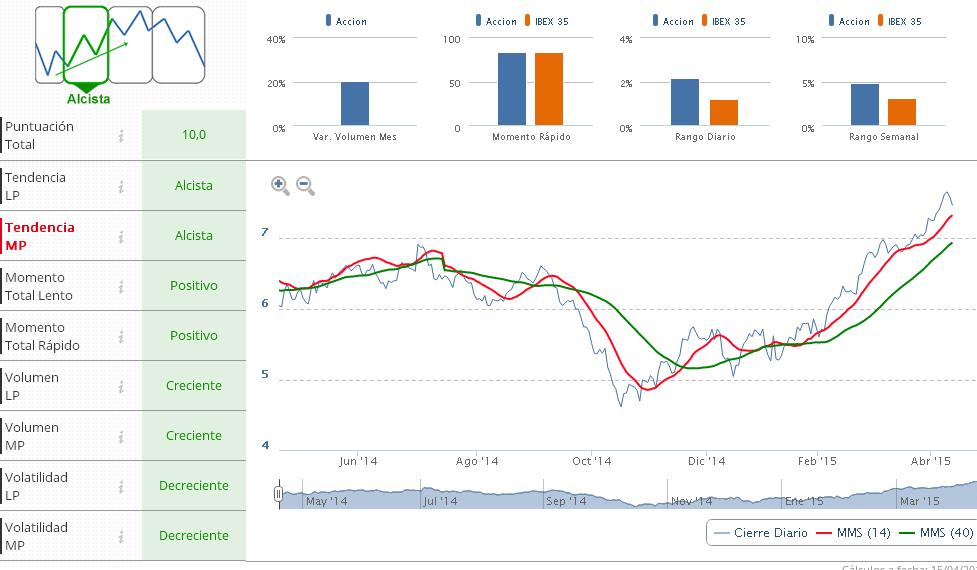The width and height of the screenshot is (977, 570).
Task: Toggle MMS (40) line in chart legend
Action: [x=936, y=534]
